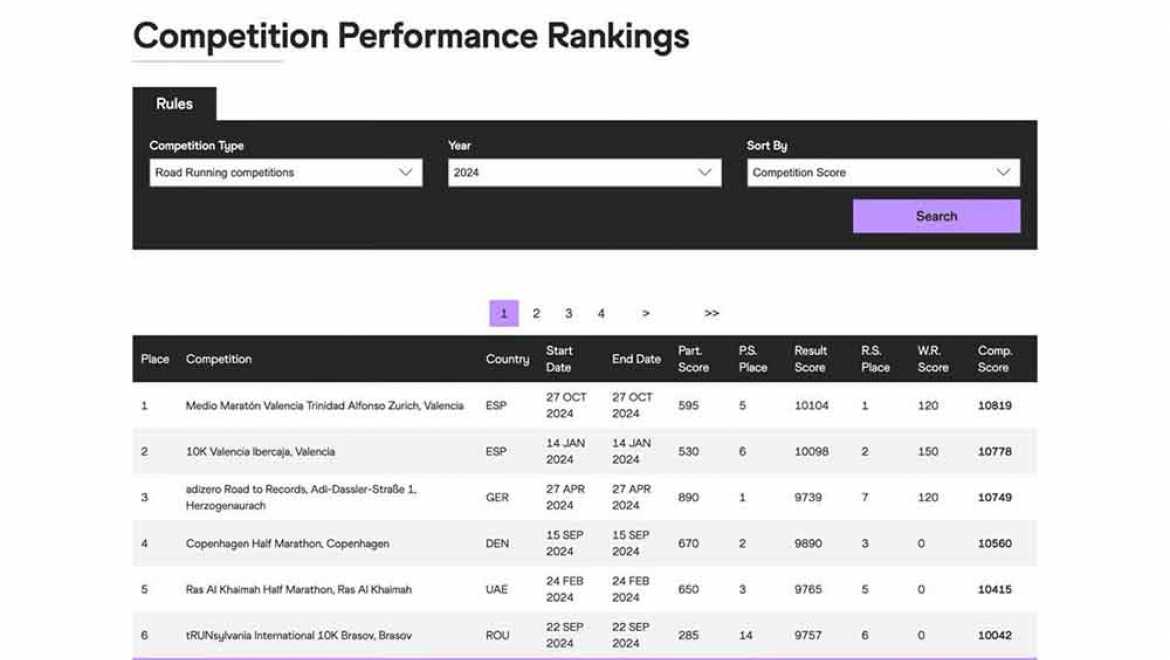Open the 10K Valencia Ibercaja entry
The width and height of the screenshot is (1170, 660).
point(260,452)
